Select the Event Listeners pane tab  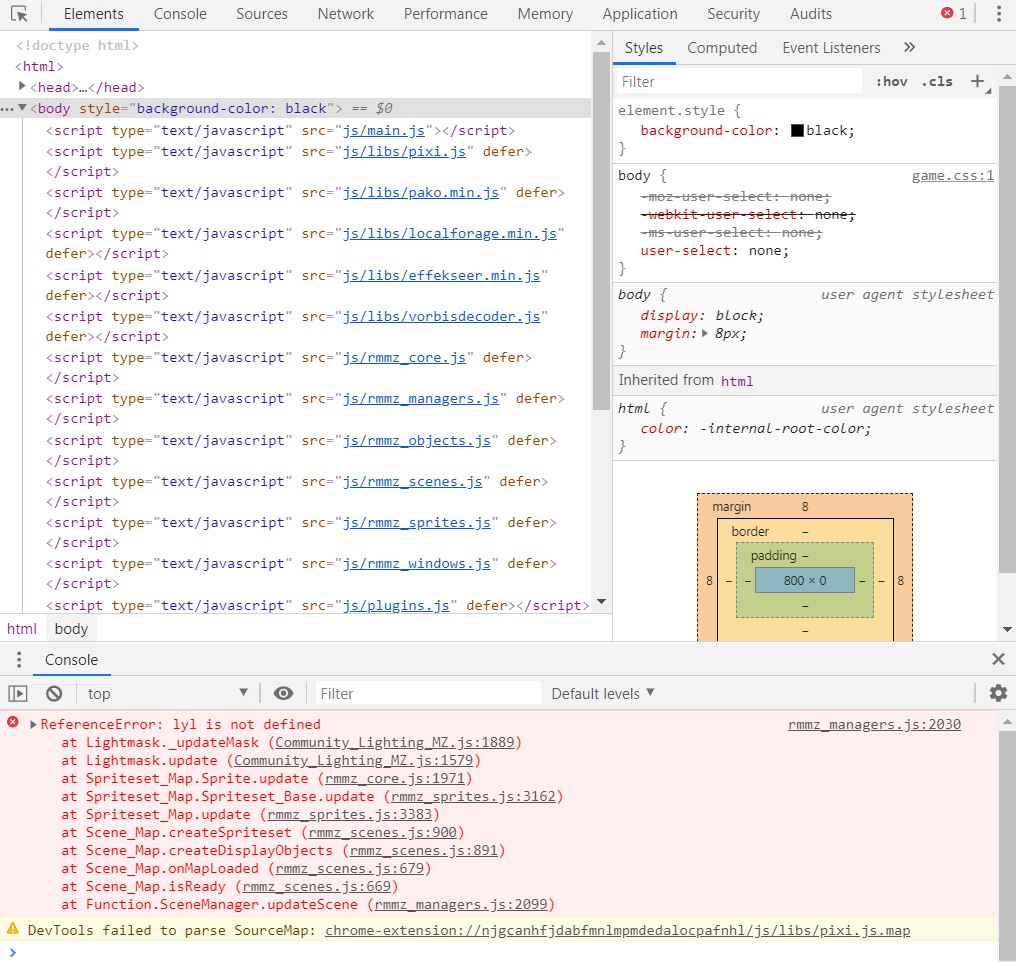831,48
